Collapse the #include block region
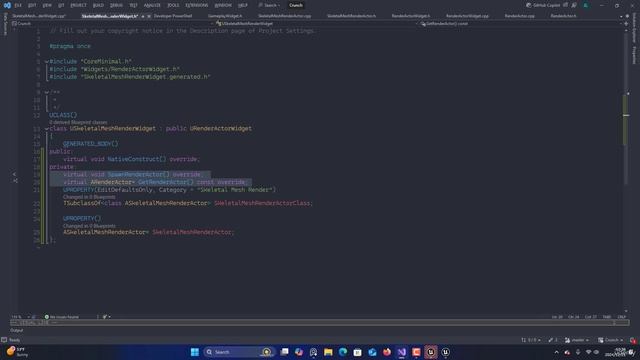Image resolution: width=640 pixels, height=360 pixels. click(x=47, y=61)
